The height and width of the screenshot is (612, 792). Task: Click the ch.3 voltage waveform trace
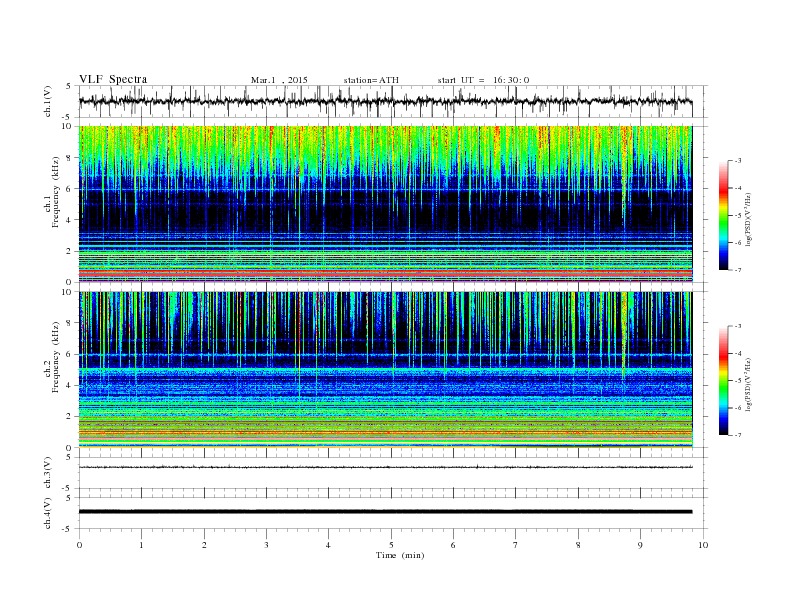point(385,467)
